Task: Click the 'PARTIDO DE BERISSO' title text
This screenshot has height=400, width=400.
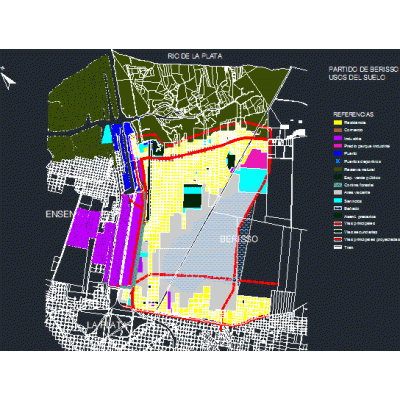Action: pyautogui.click(x=363, y=69)
